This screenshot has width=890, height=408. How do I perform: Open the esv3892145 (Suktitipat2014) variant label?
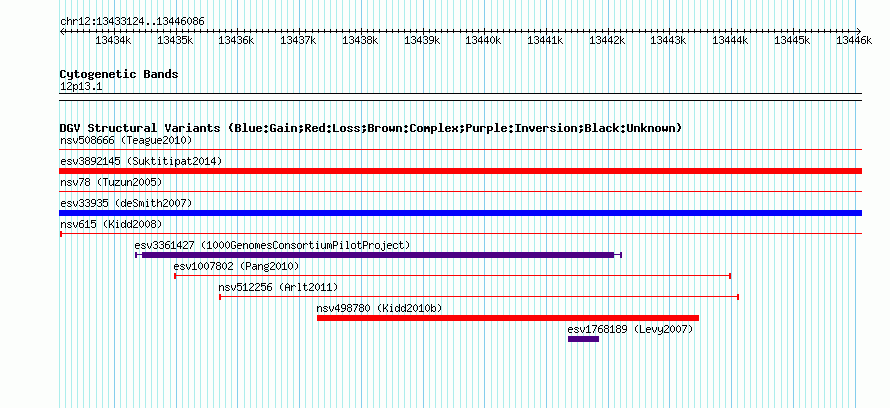pyautogui.click(x=141, y=161)
